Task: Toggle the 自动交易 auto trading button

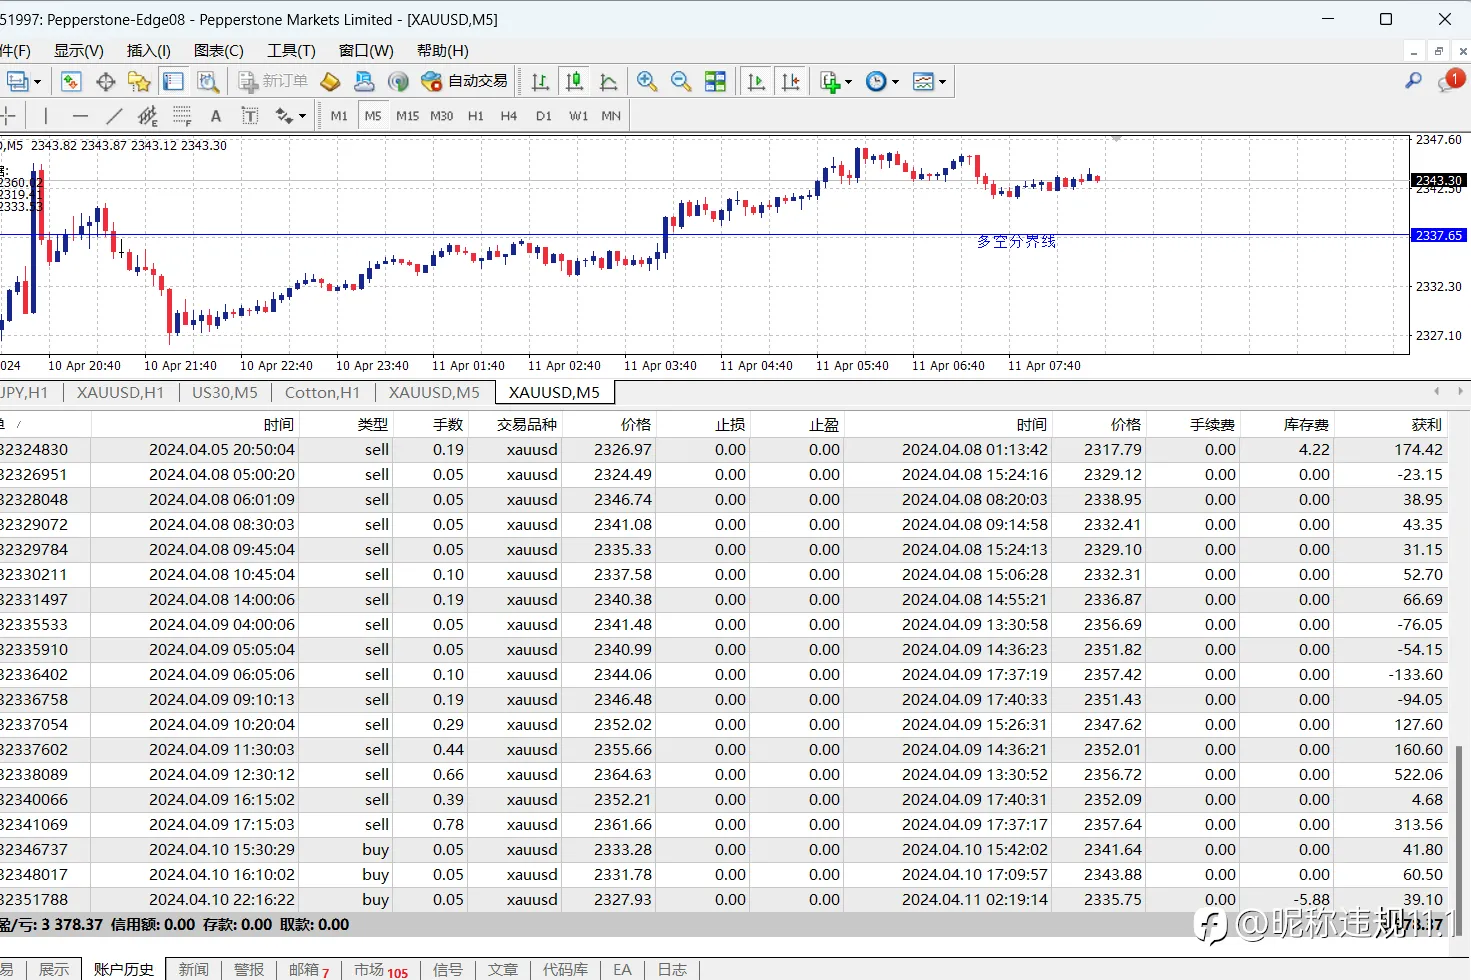Action: pyautogui.click(x=465, y=82)
